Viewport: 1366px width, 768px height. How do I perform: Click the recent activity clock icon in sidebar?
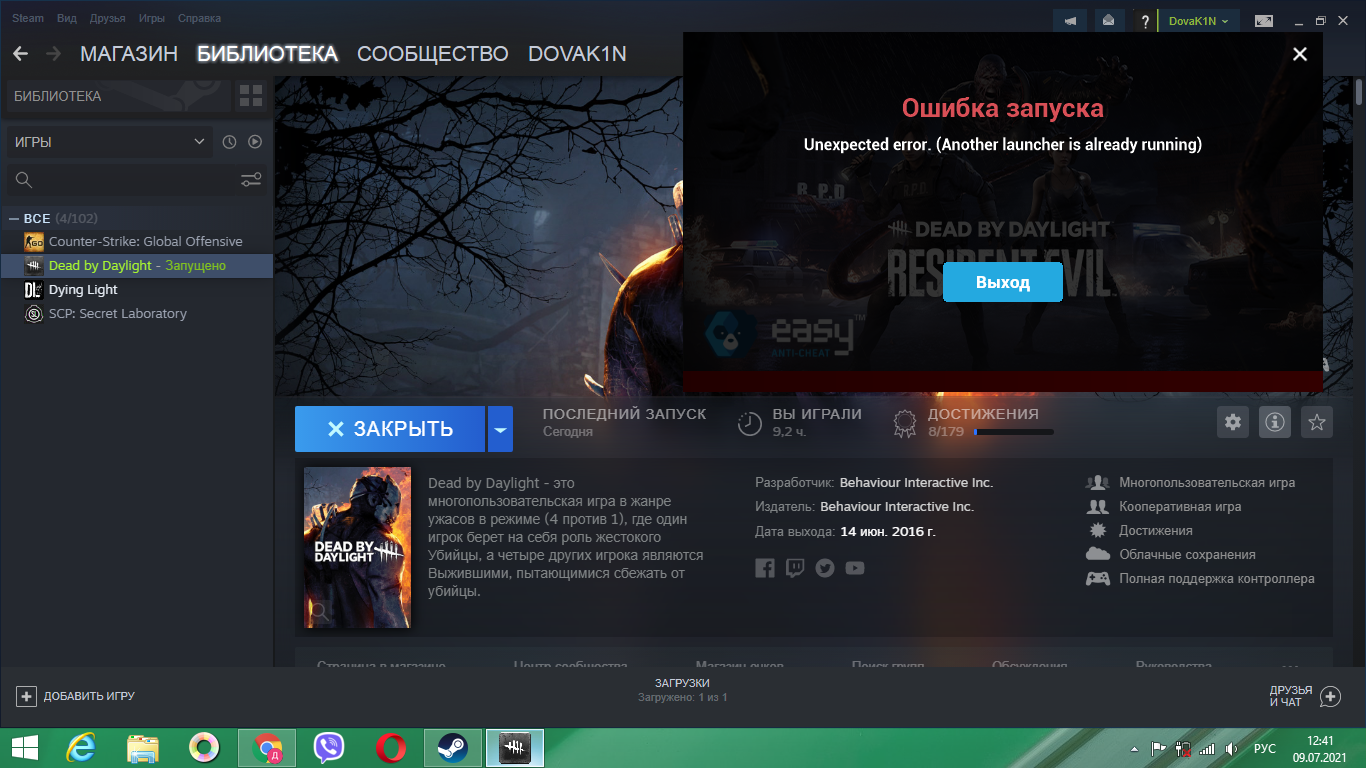(x=229, y=142)
